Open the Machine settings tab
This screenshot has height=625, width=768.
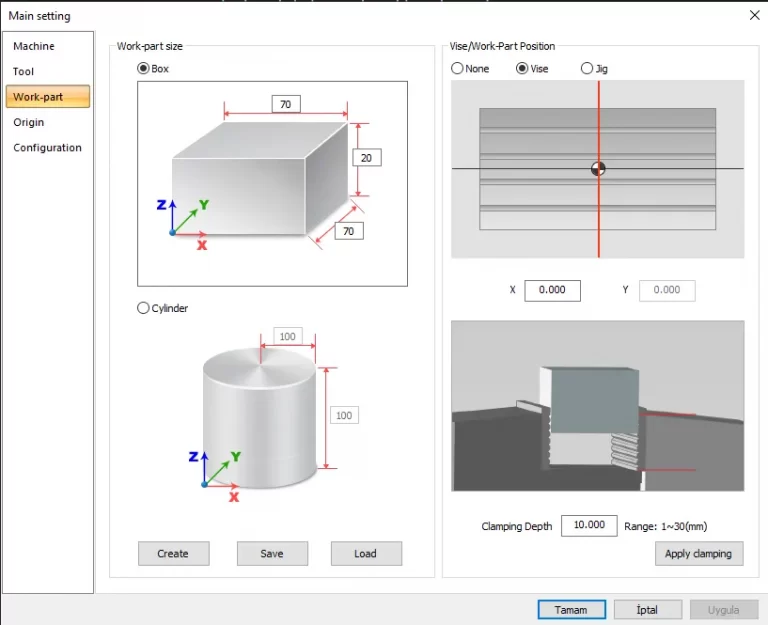tap(34, 46)
